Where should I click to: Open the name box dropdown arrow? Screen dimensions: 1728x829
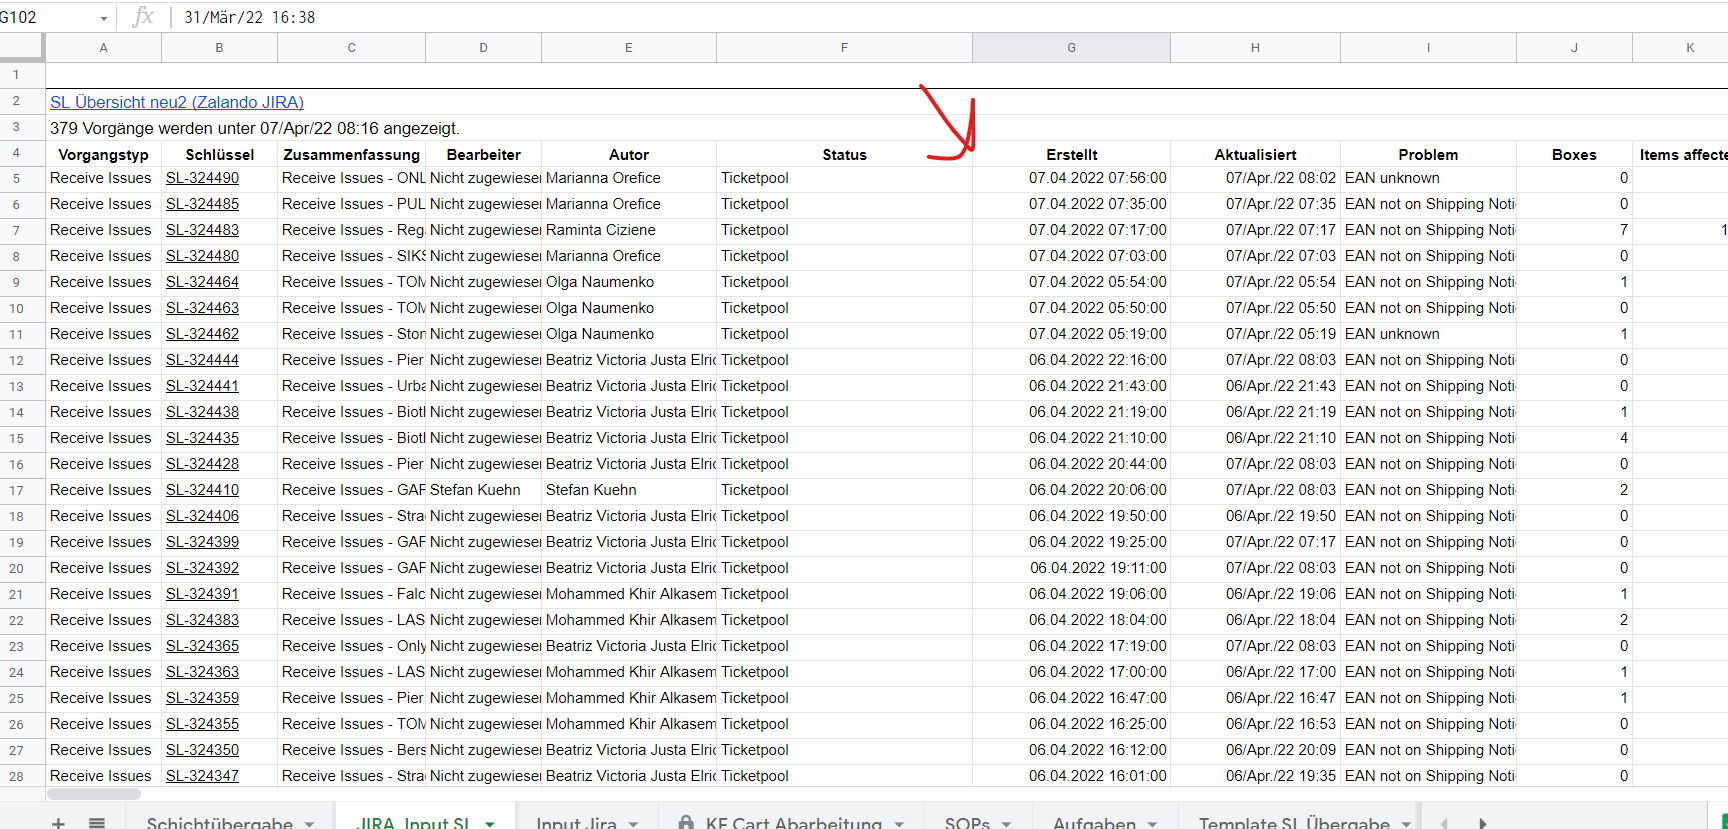[x=104, y=18]
